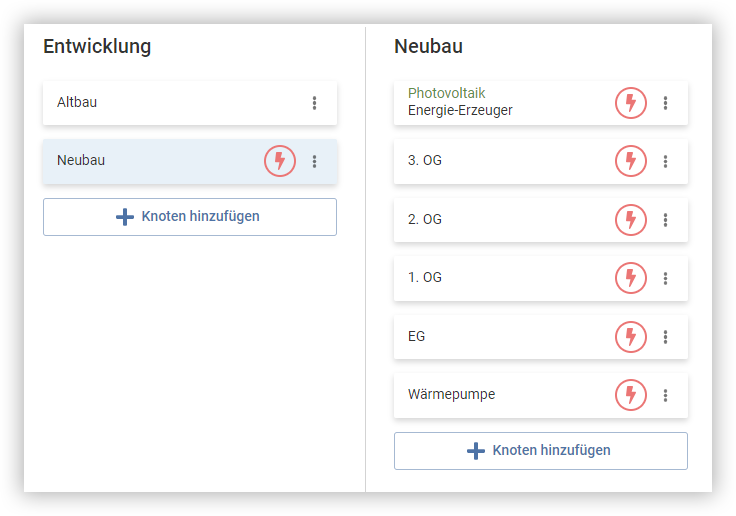Click the lightning icon beside 2. OG

coord(630,219)
